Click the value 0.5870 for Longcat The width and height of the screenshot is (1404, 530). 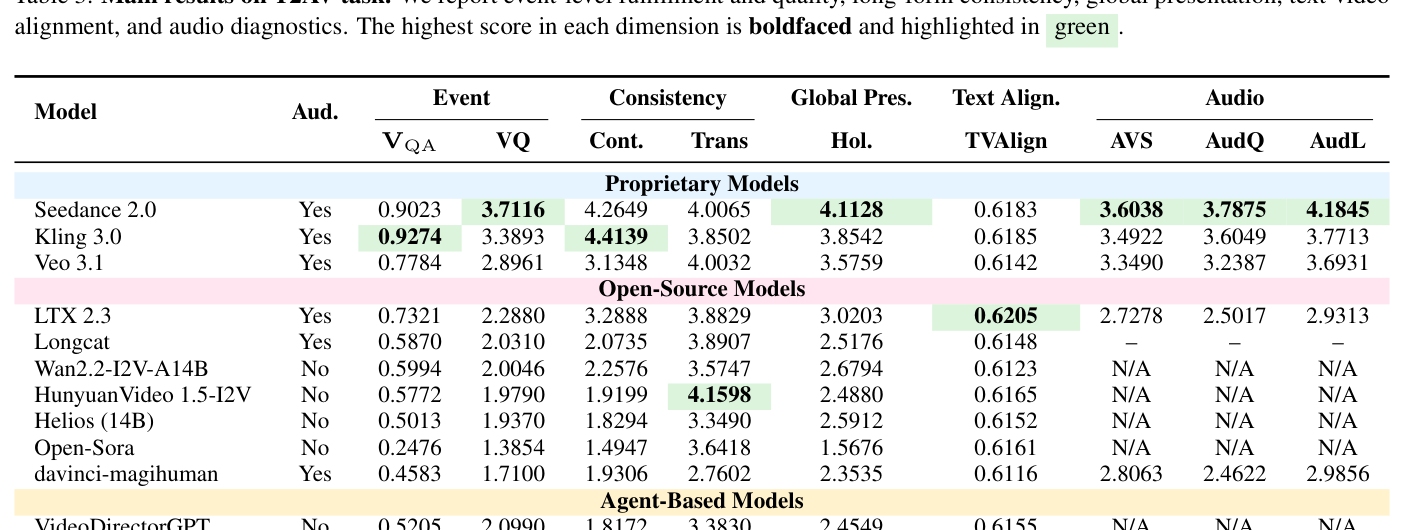tap(410, 342)
